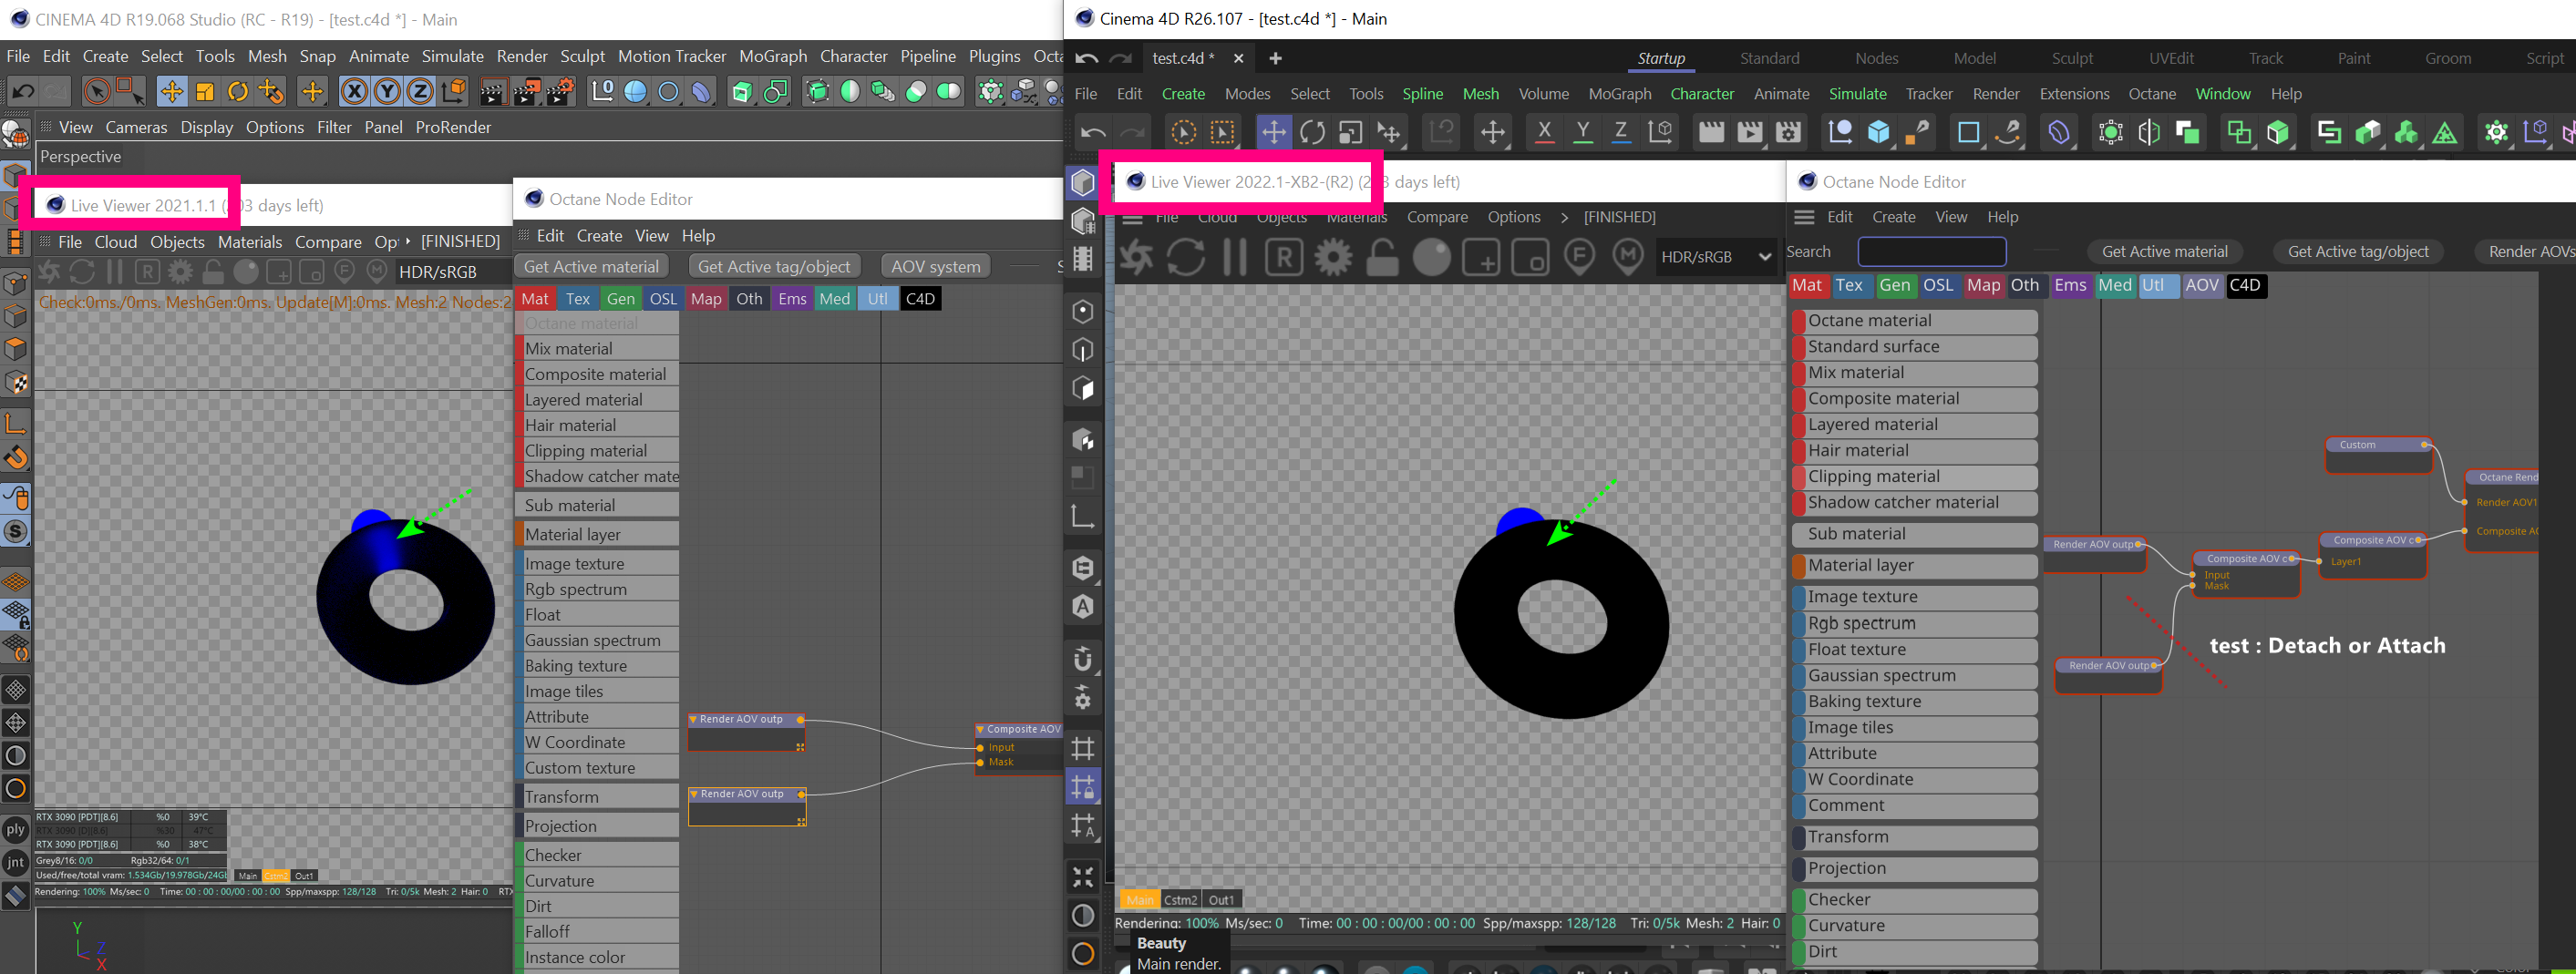Select the Live Selection tool in R19

click(x=96, y=92)
